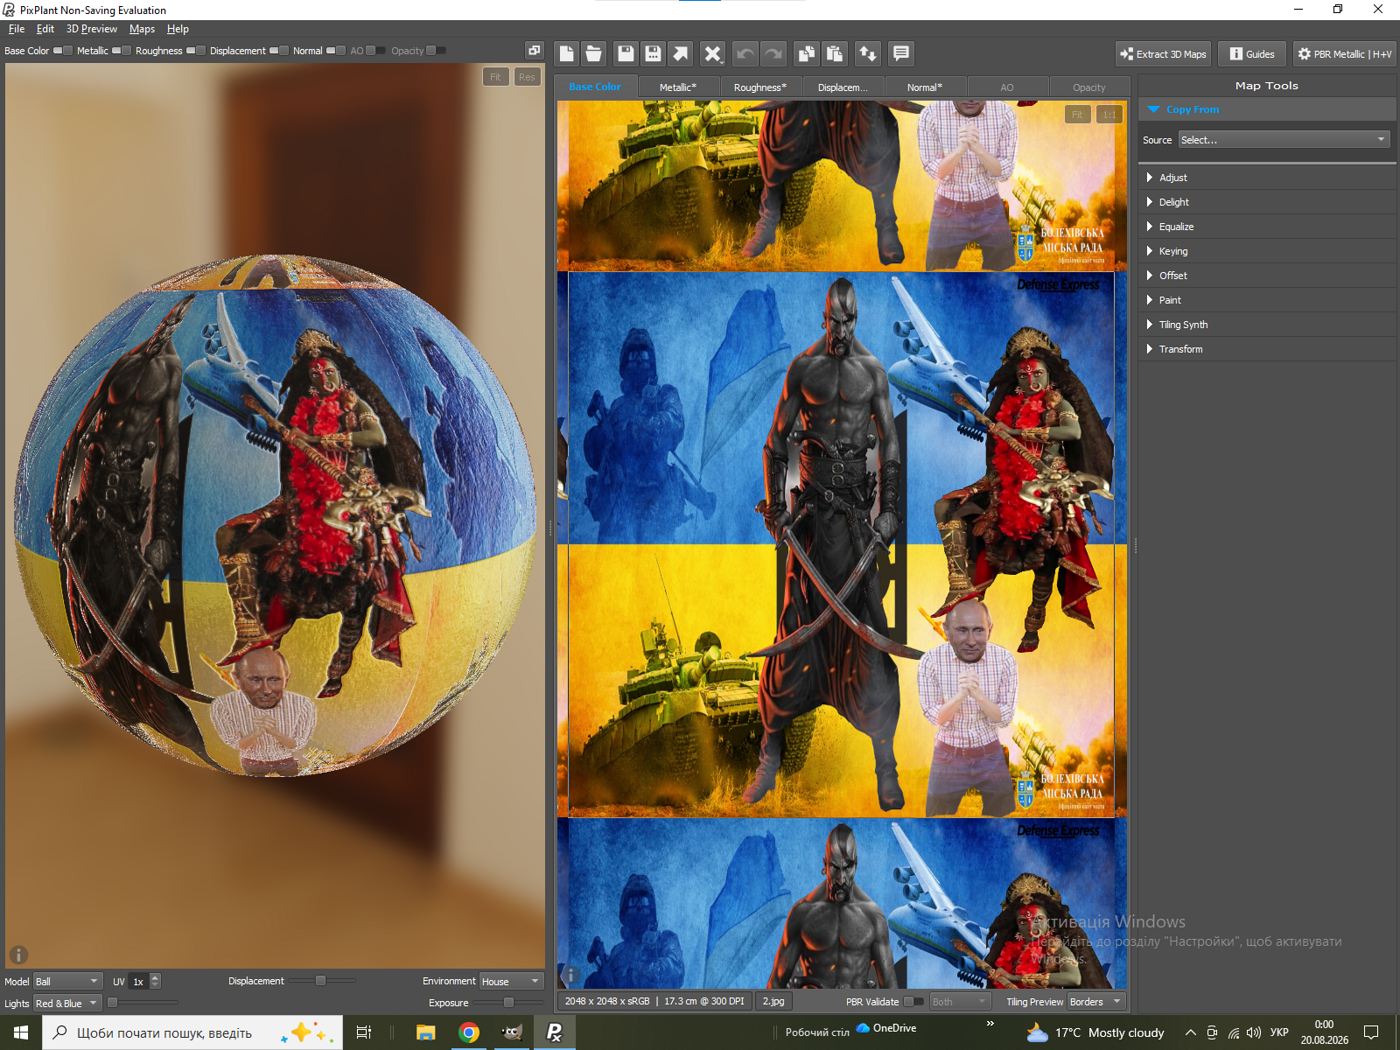Toggle Normal map in the 3D preview
1400x1050 pixels.
(x=335, y=51)
